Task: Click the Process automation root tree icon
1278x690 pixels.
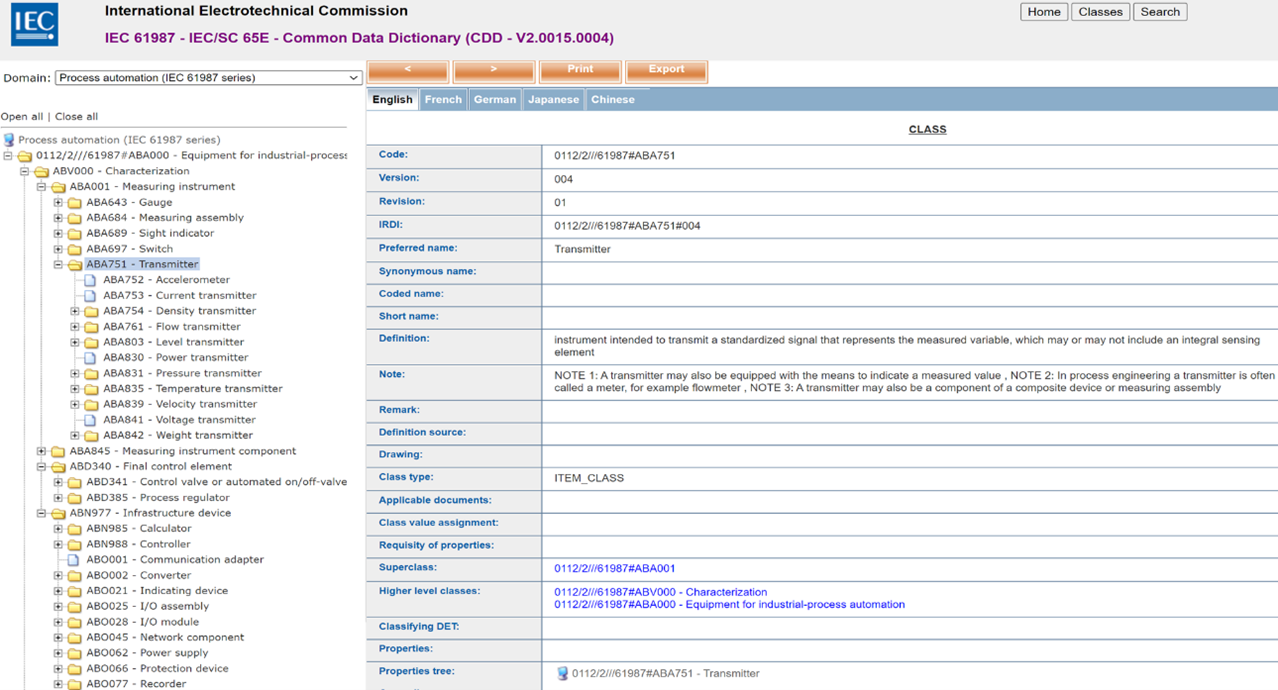Action: click(x=9, y=140)
